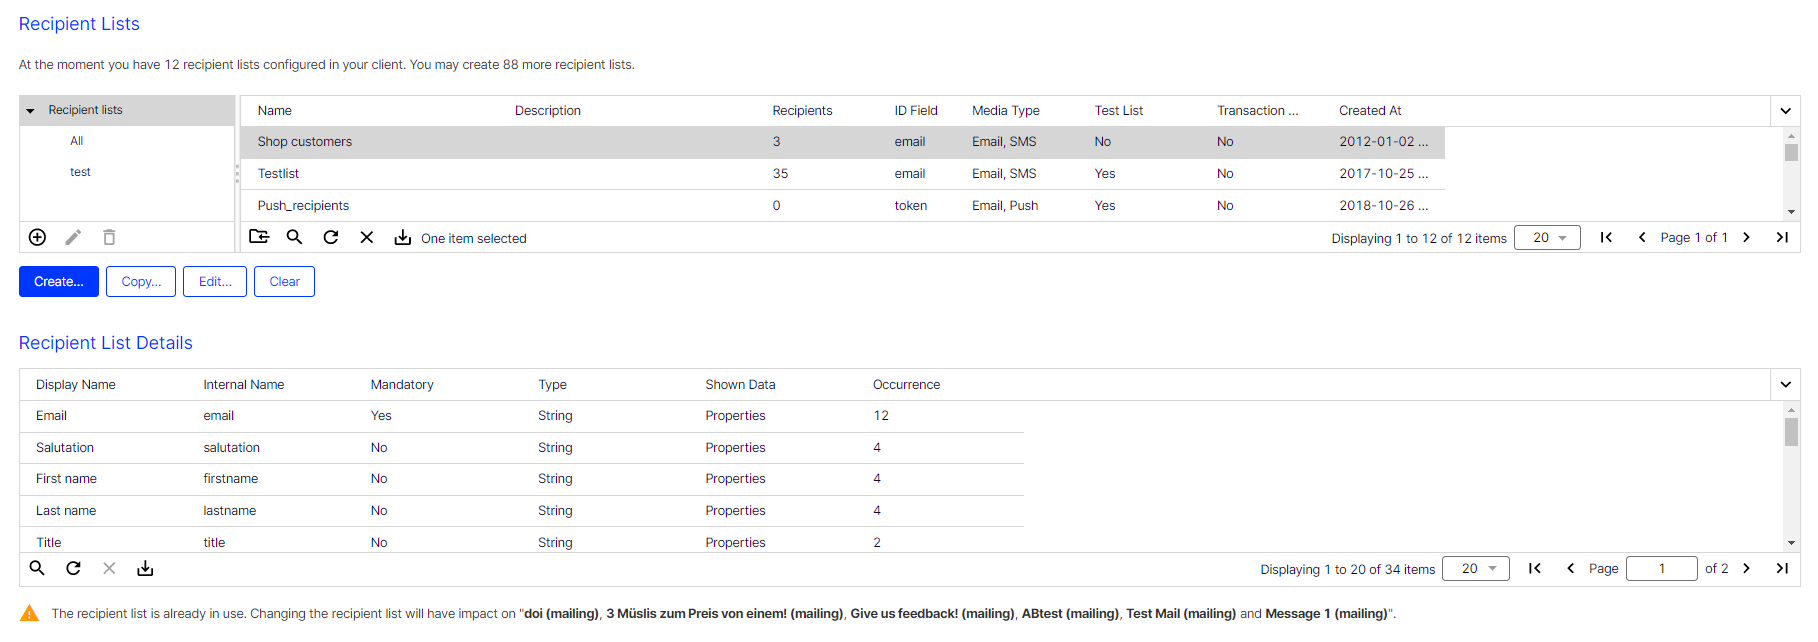Image resolution: width=1818 pixels, height=642 pixels.
Task: Open recipient lists page size dropdown
Action: click(x=1547, y=238)
